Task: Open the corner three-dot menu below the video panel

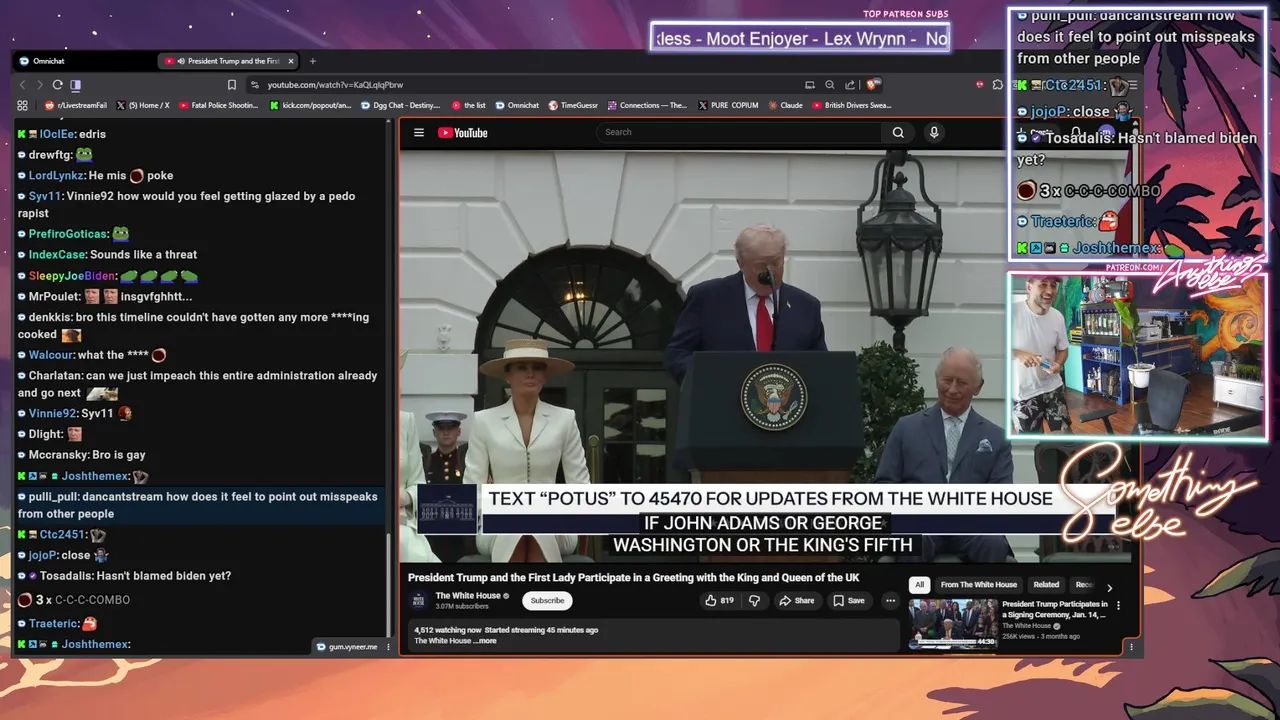Action: tap(1131, 647)
